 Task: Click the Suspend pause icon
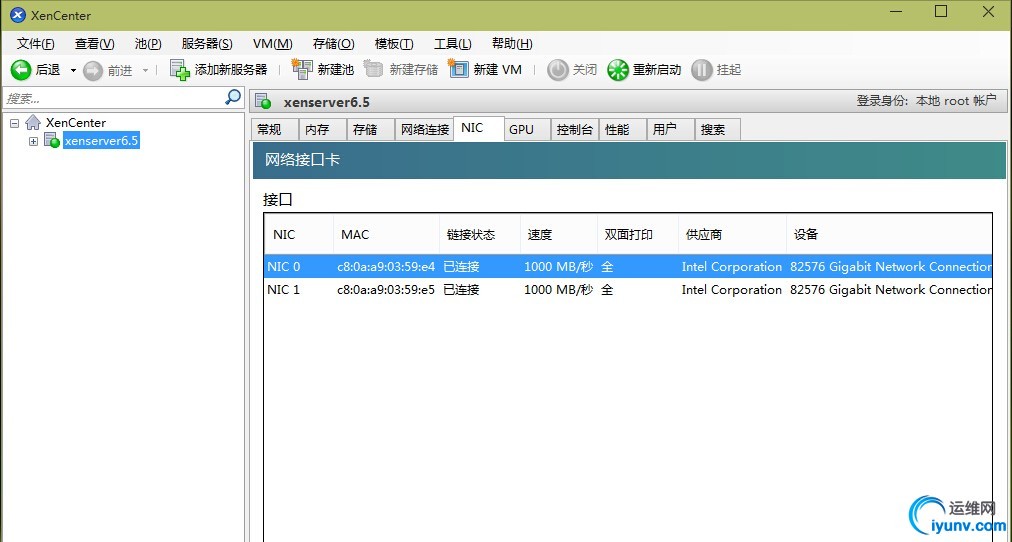(702, 70)
